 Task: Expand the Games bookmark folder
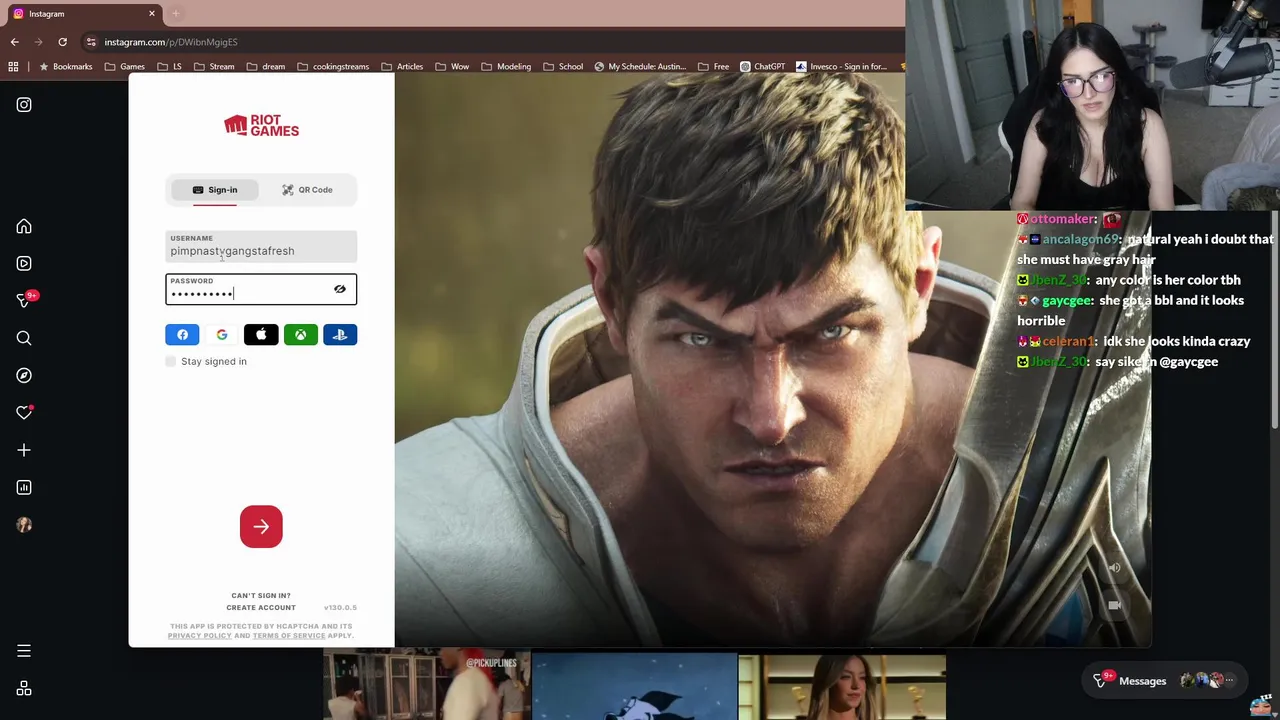coord(125,67)
